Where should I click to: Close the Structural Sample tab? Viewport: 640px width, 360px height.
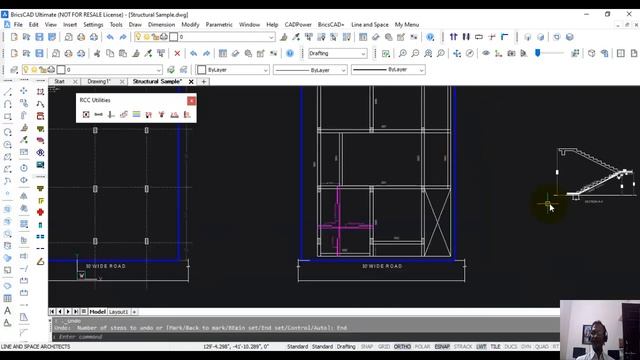click(x=191, y=82)
